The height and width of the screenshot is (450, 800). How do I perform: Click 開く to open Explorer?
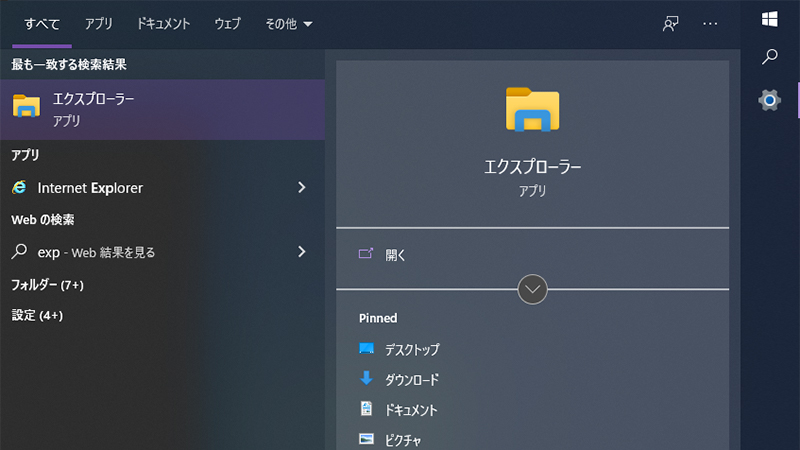(395, 255)
